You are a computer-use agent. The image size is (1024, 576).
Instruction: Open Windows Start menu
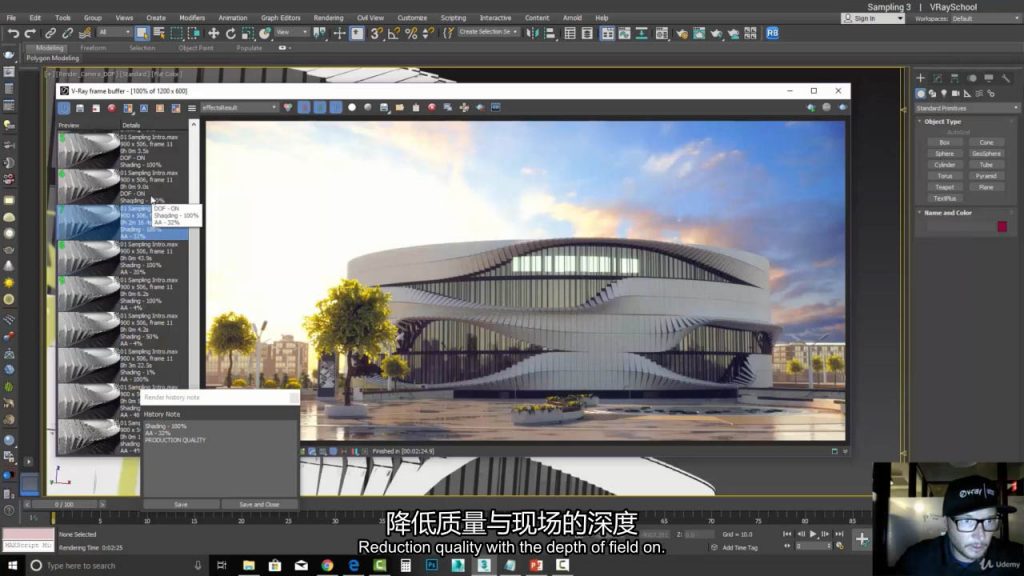click(12, 566)
